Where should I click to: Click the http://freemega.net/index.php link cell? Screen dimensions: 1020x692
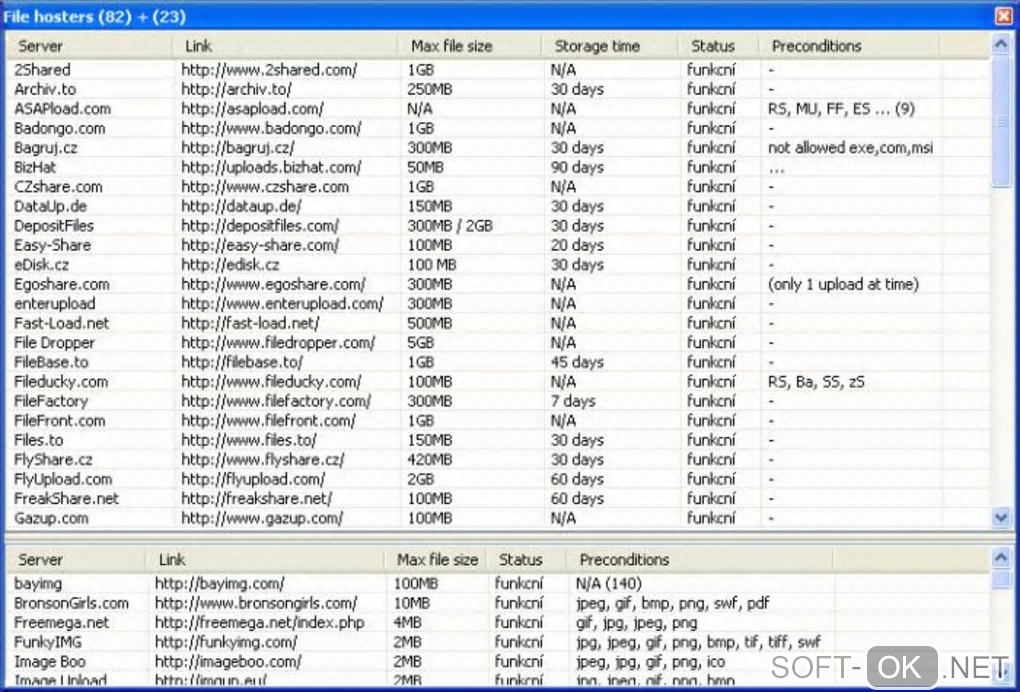tap(260, 622)
